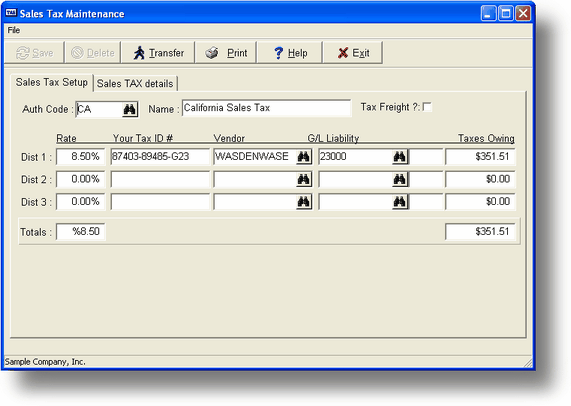
Task: Click Dist 1 G/L Liability field 23000
Action: click(355, 157)
